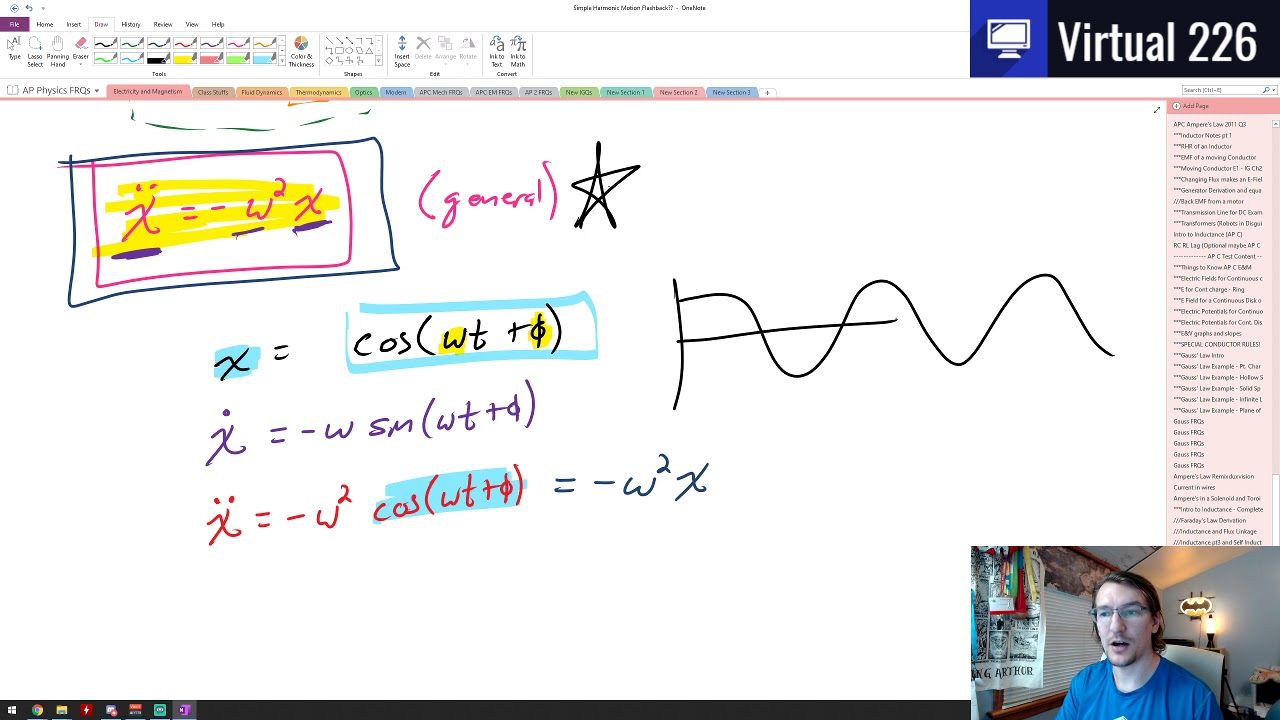Select the Type tool
Viewport: 1280px width, 720px height.
click(14, 48)
